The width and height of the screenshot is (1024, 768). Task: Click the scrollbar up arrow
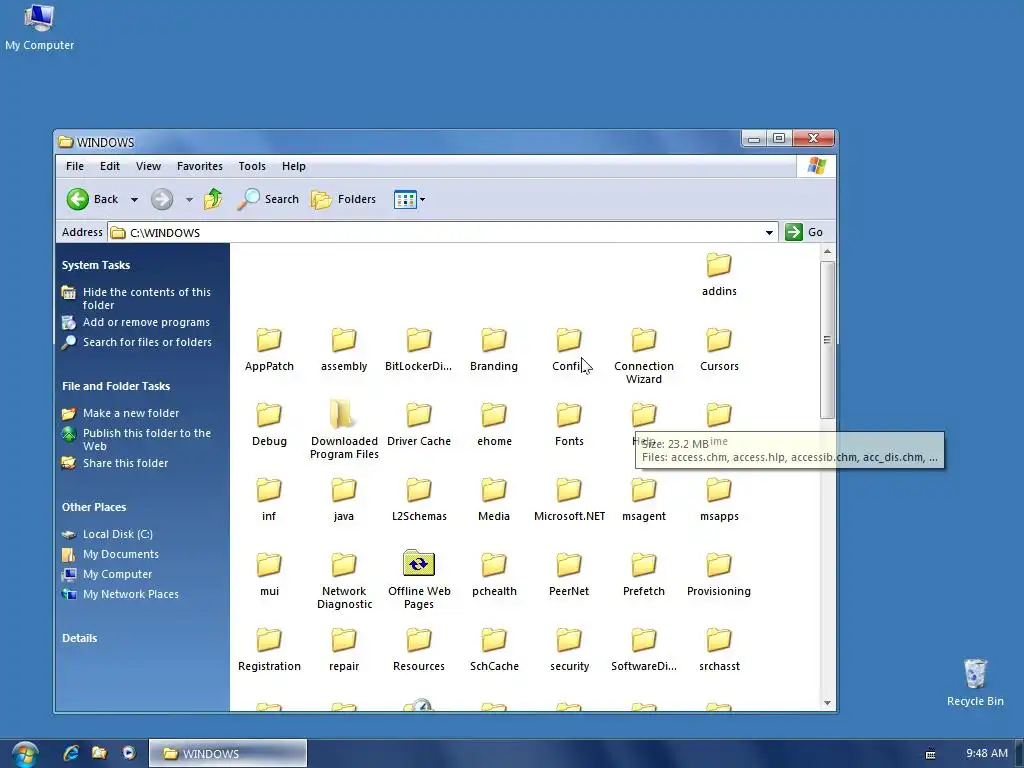click(827, 251)
